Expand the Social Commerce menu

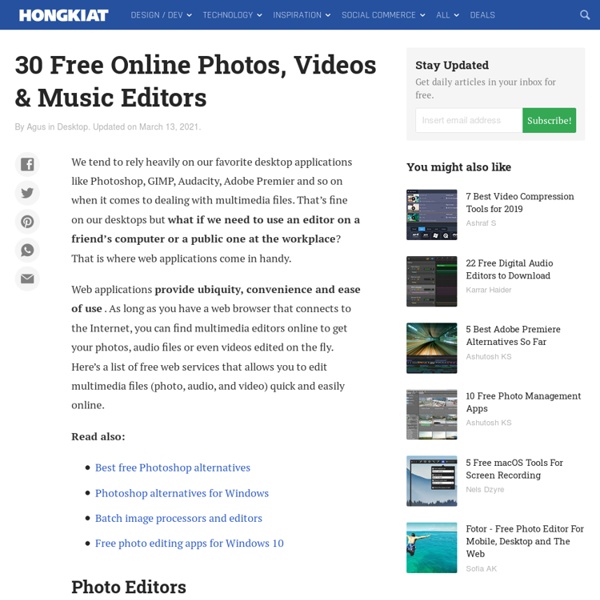383,15
